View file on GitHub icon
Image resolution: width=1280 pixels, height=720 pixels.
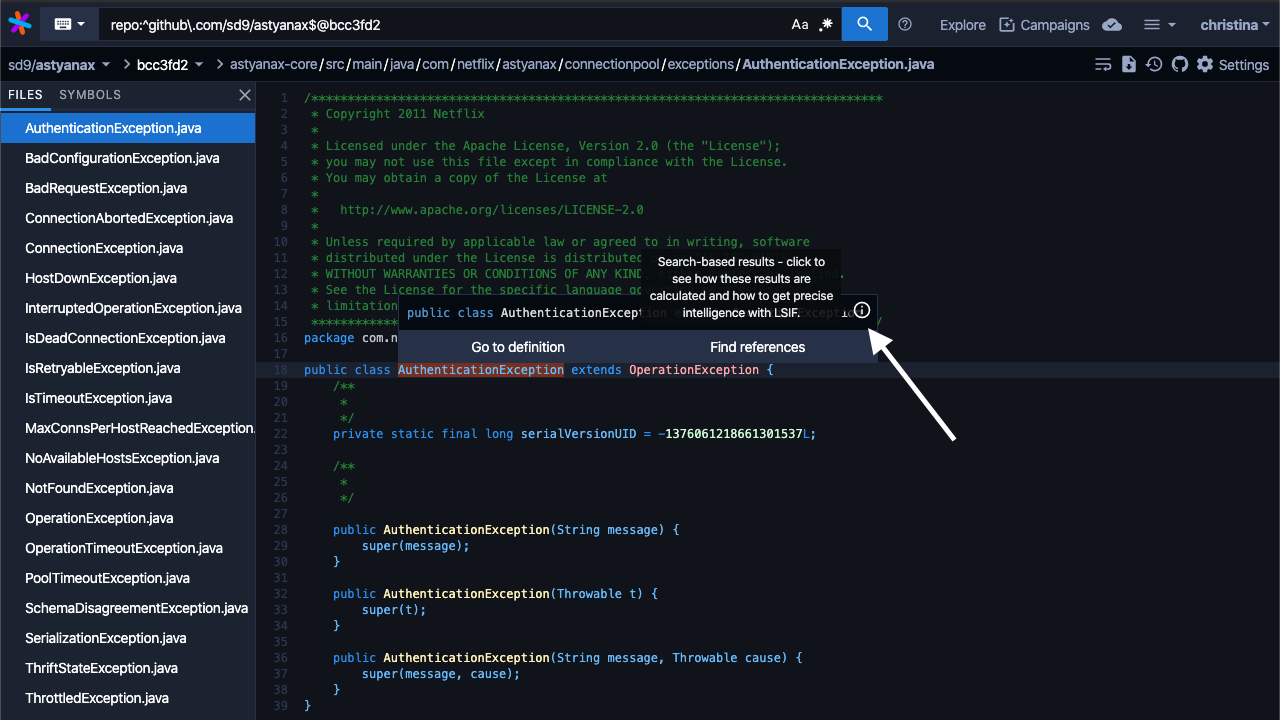tap(1180, 64)
